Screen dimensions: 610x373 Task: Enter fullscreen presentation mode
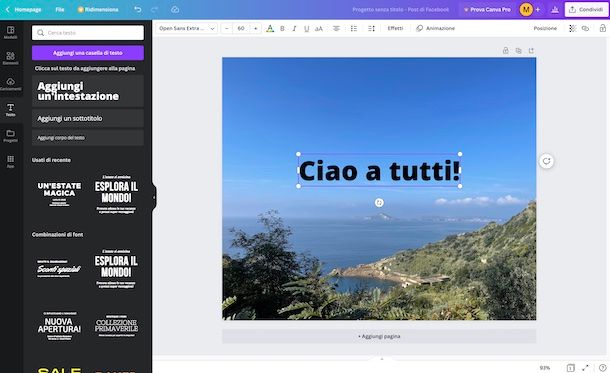[585, 368]
